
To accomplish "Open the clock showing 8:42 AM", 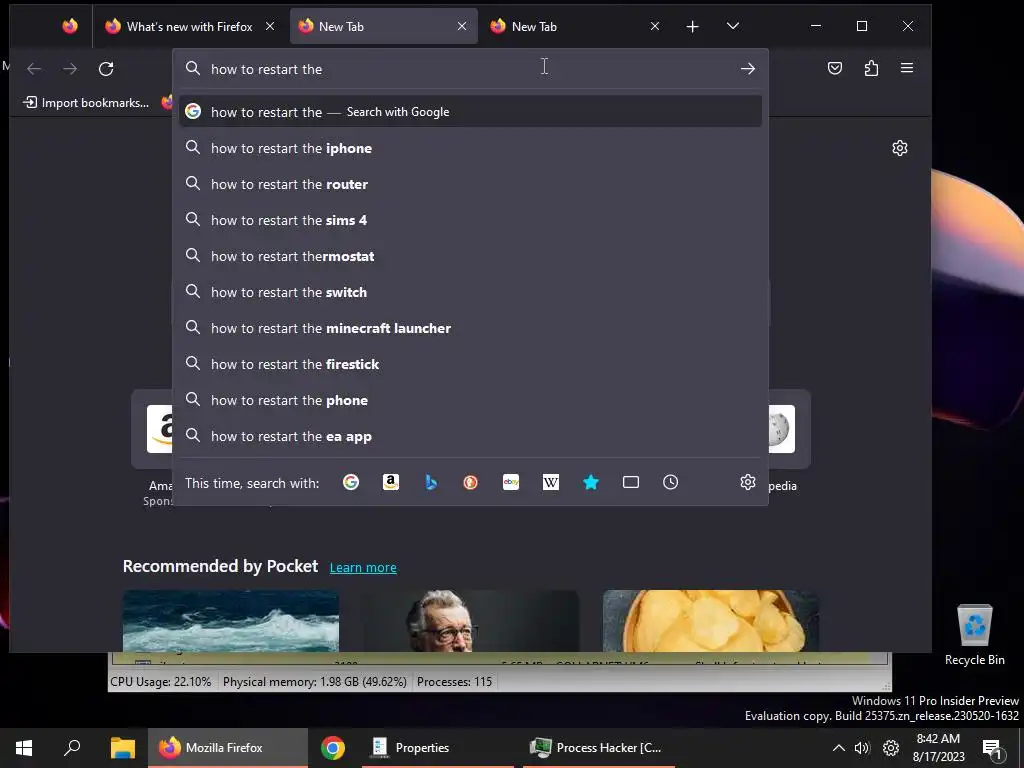I will click(938, 748).
